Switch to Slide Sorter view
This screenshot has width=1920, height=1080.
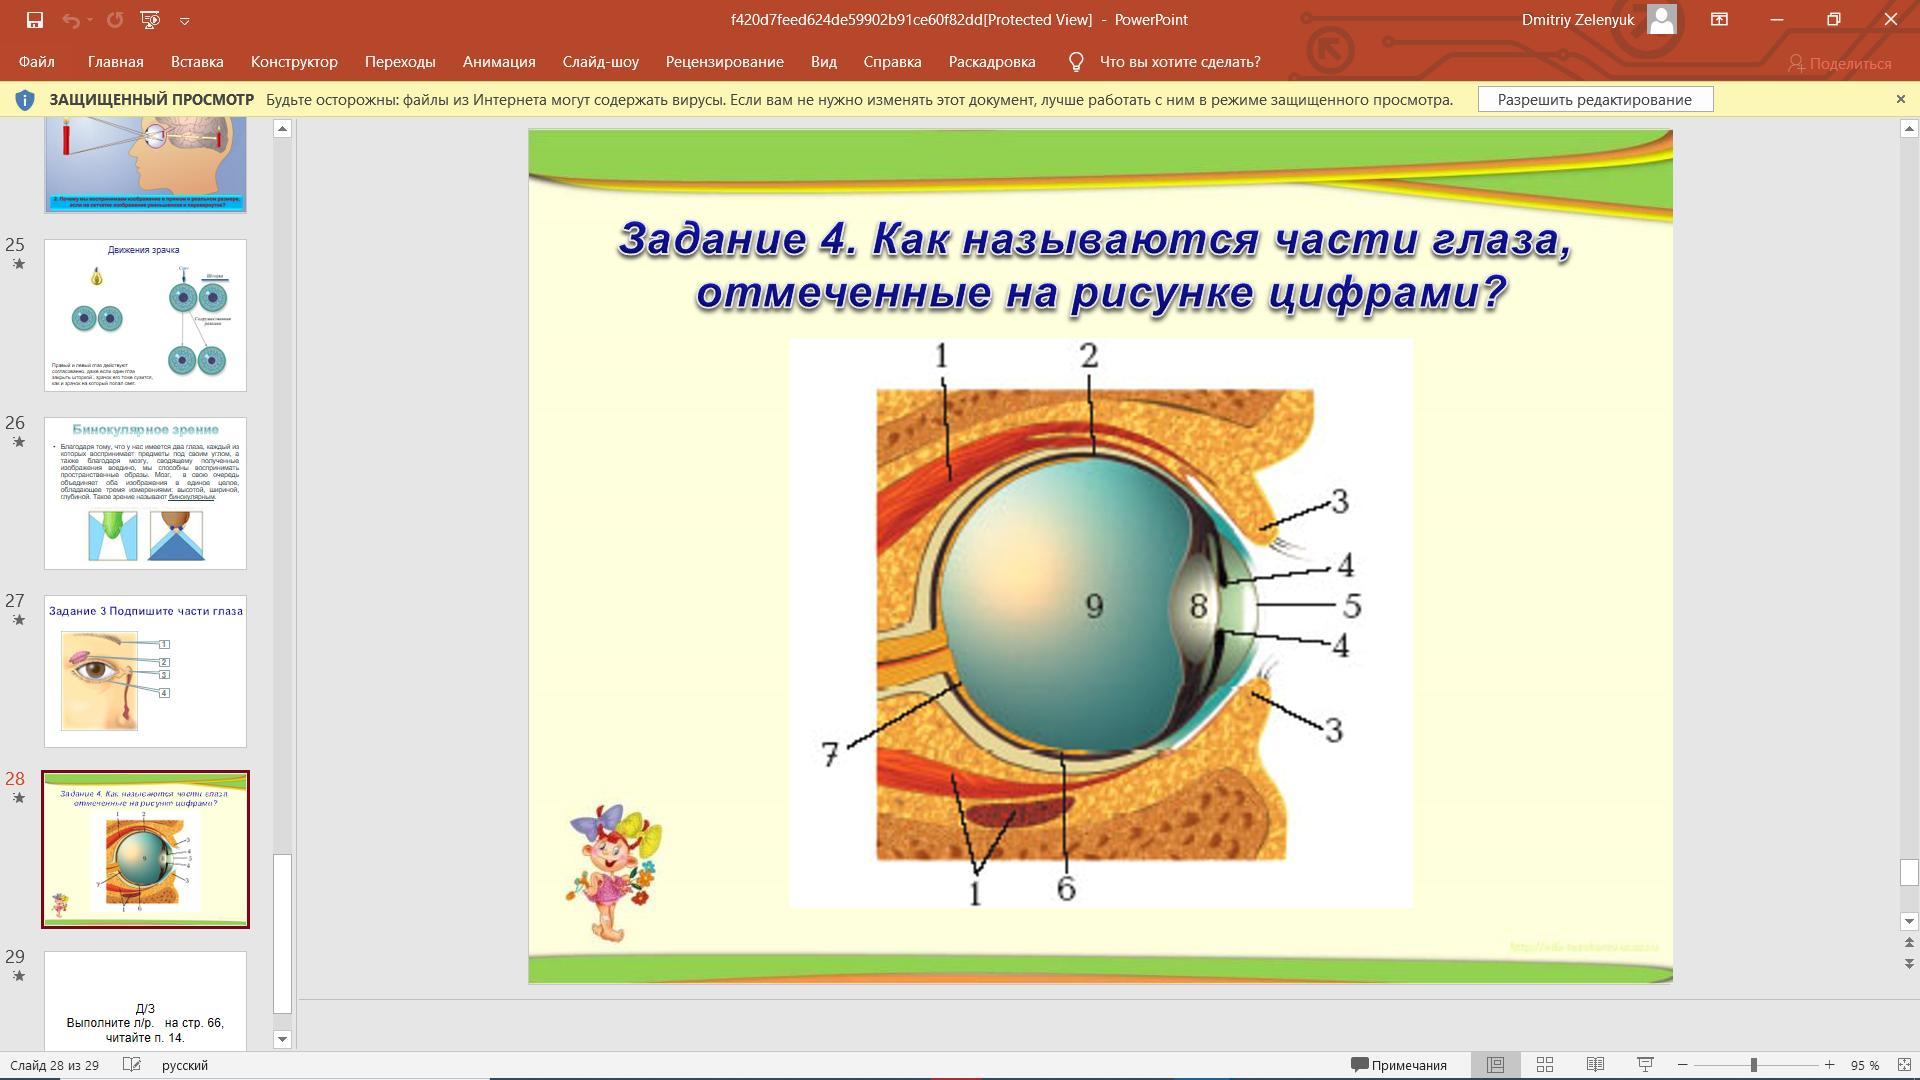point(1545,1065)
